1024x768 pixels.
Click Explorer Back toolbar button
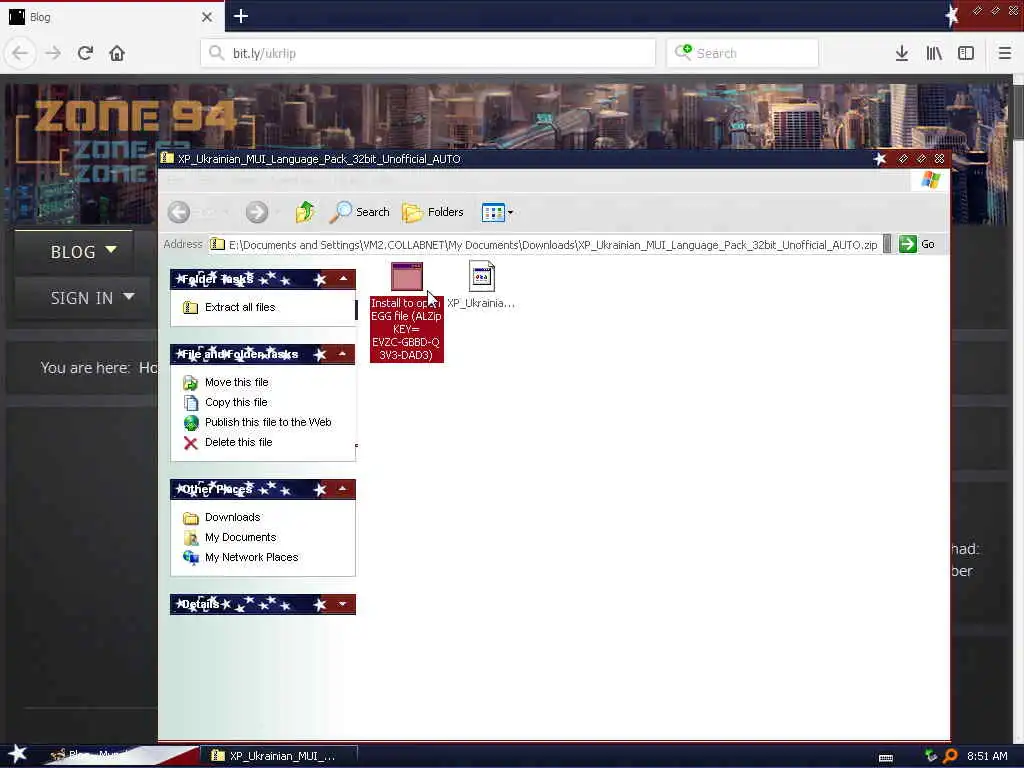(x=179, y=212)
